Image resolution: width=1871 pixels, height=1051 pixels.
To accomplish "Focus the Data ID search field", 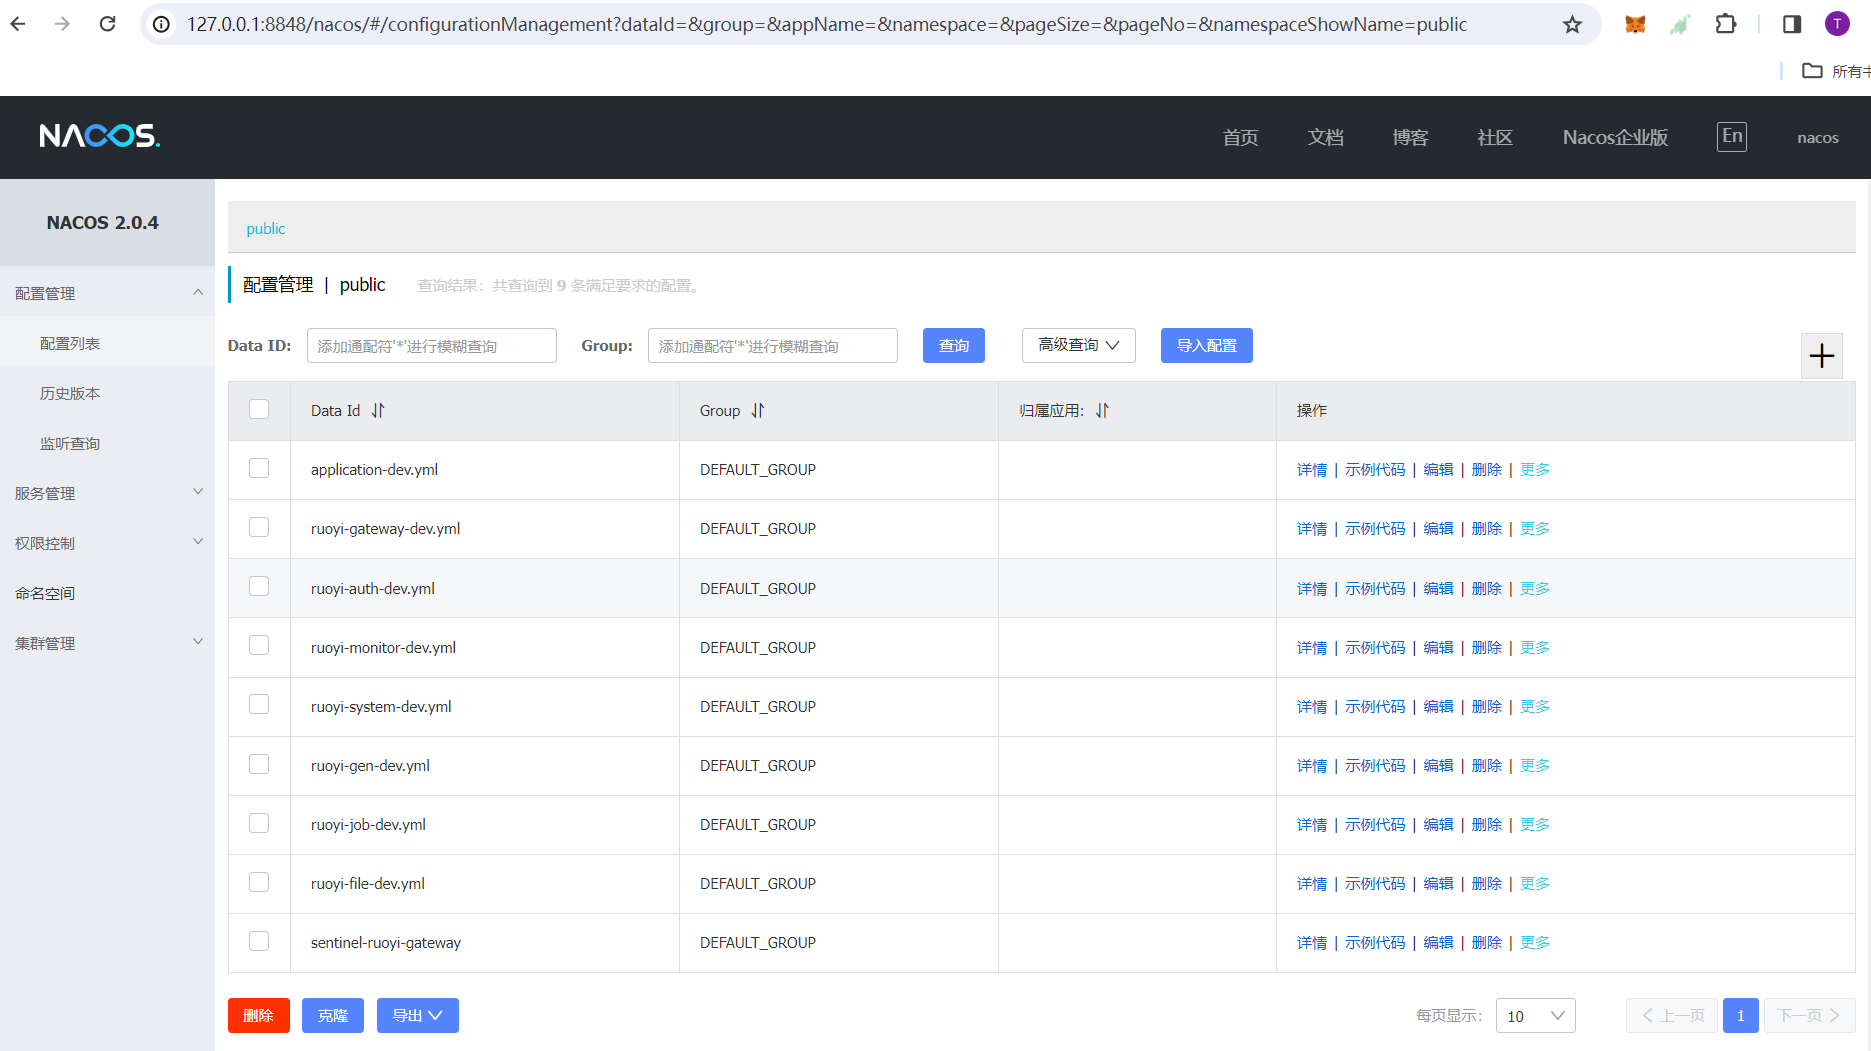I will [431, 346].
